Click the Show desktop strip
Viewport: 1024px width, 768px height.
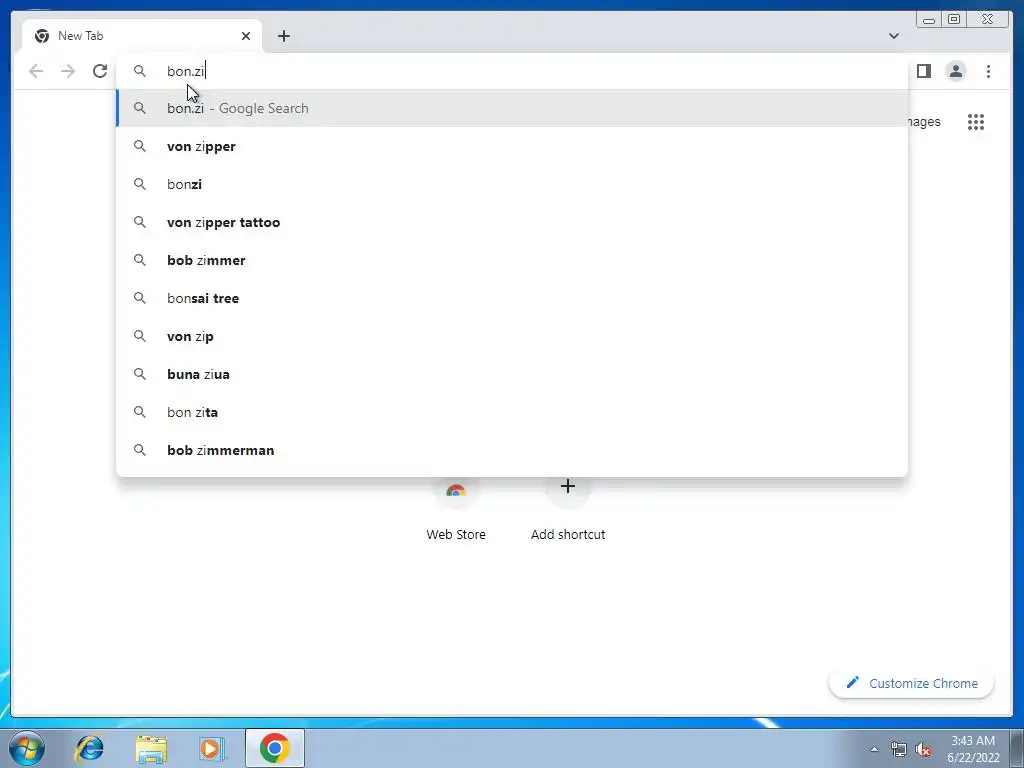(1017, 748)
